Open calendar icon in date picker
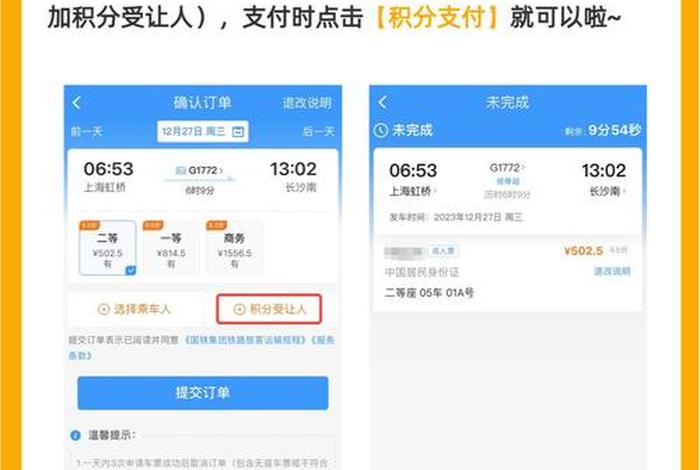This screenshot has height=470, width=700. [238, 132]
